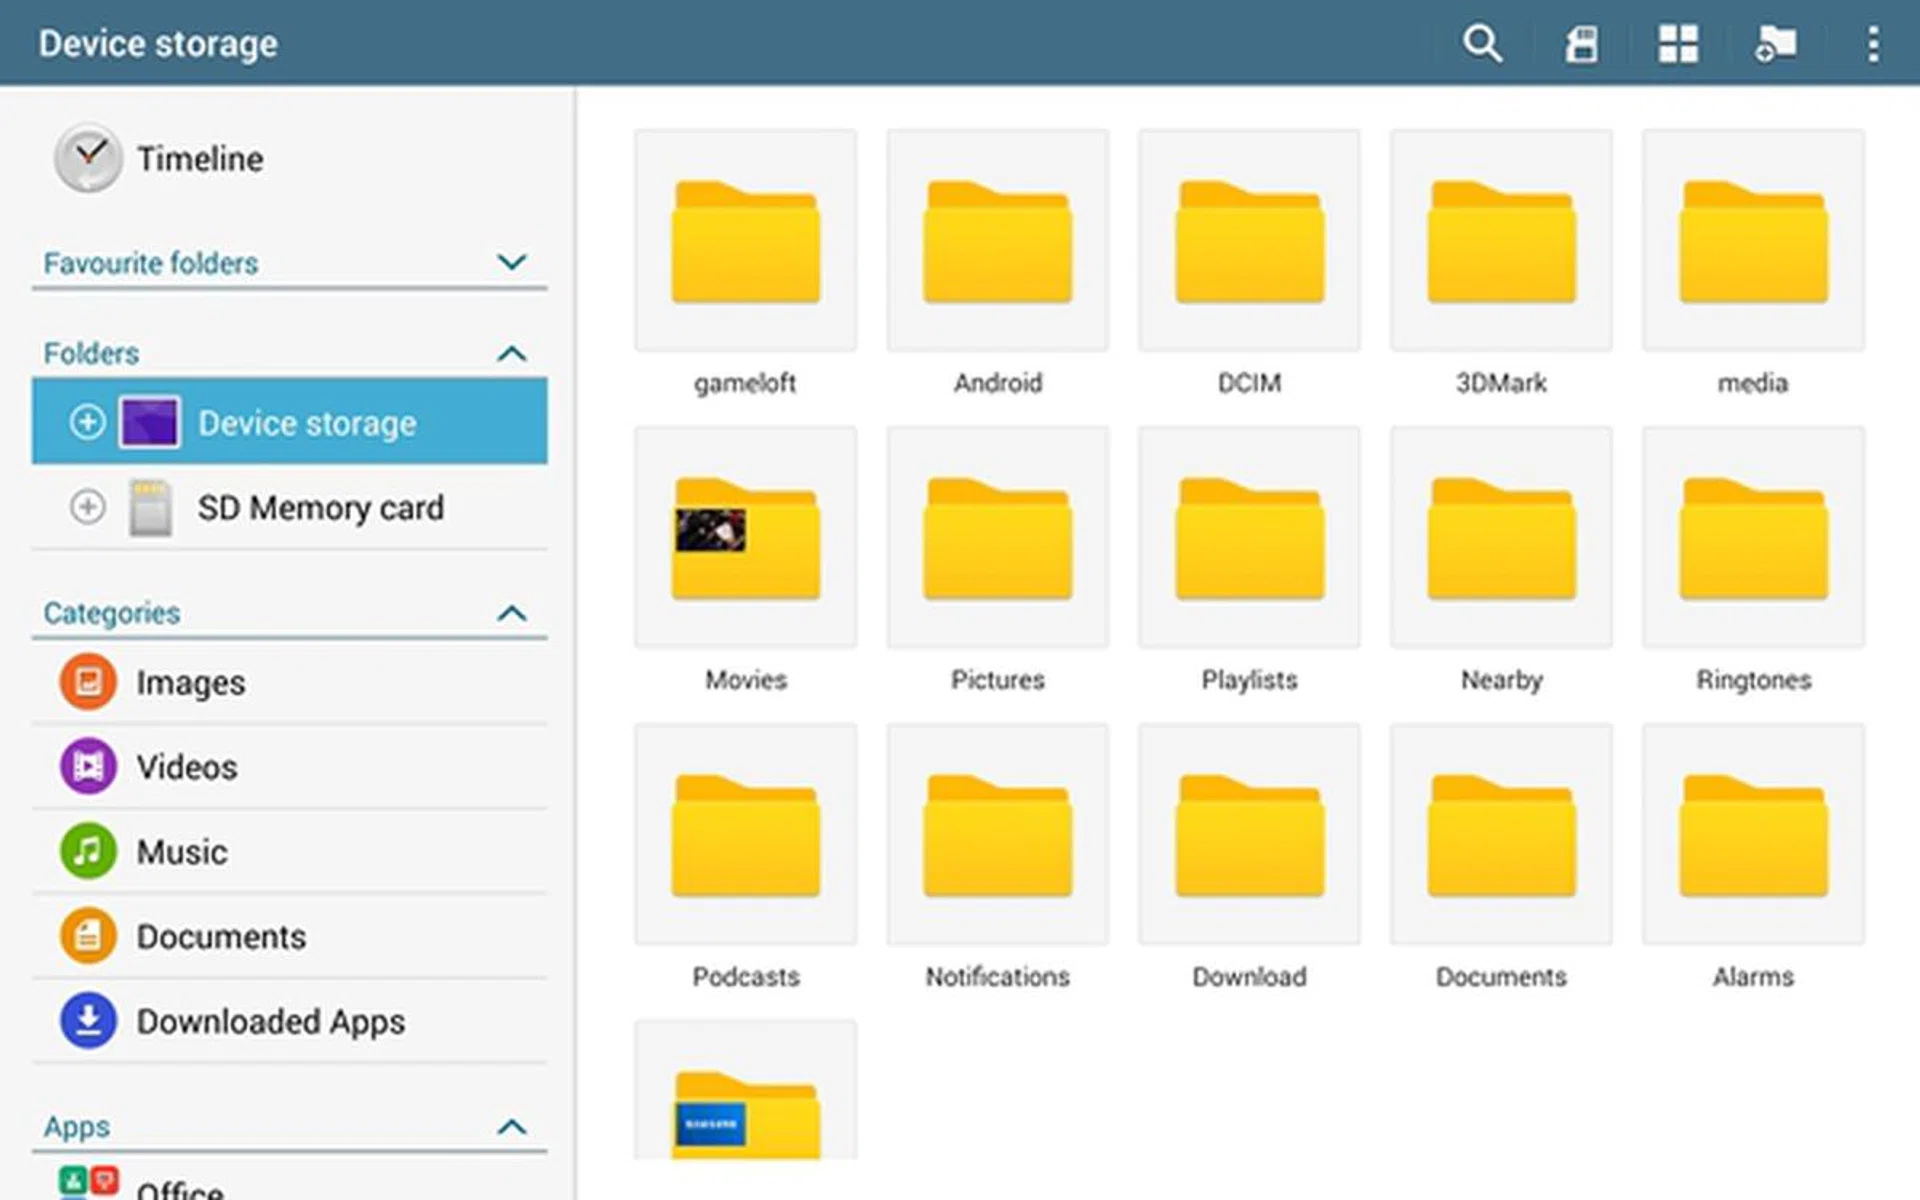Image resolution: width=1920 pixels, height=1200 pixels.
Task: Open the DCIM folder
Action: tap(1249, 242)
